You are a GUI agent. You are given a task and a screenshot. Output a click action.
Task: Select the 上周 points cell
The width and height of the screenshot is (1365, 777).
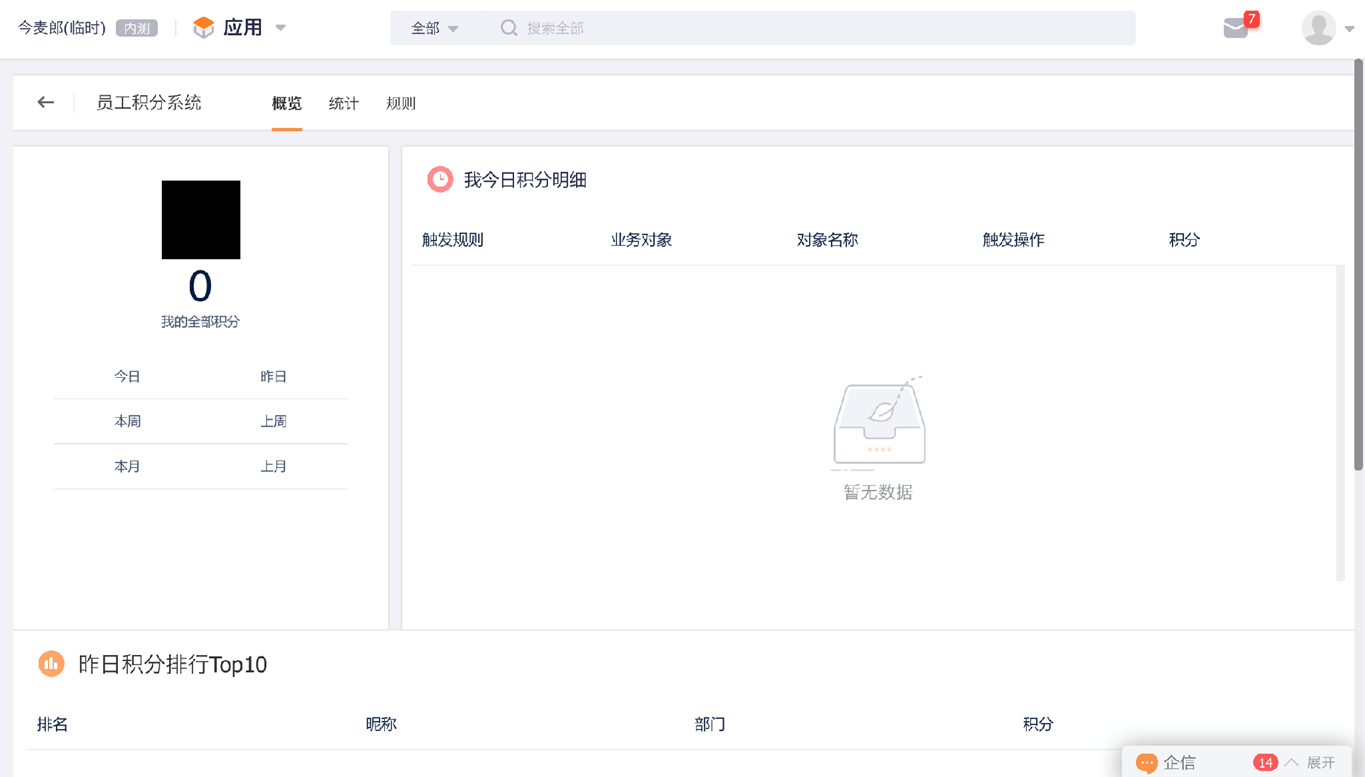274,421
